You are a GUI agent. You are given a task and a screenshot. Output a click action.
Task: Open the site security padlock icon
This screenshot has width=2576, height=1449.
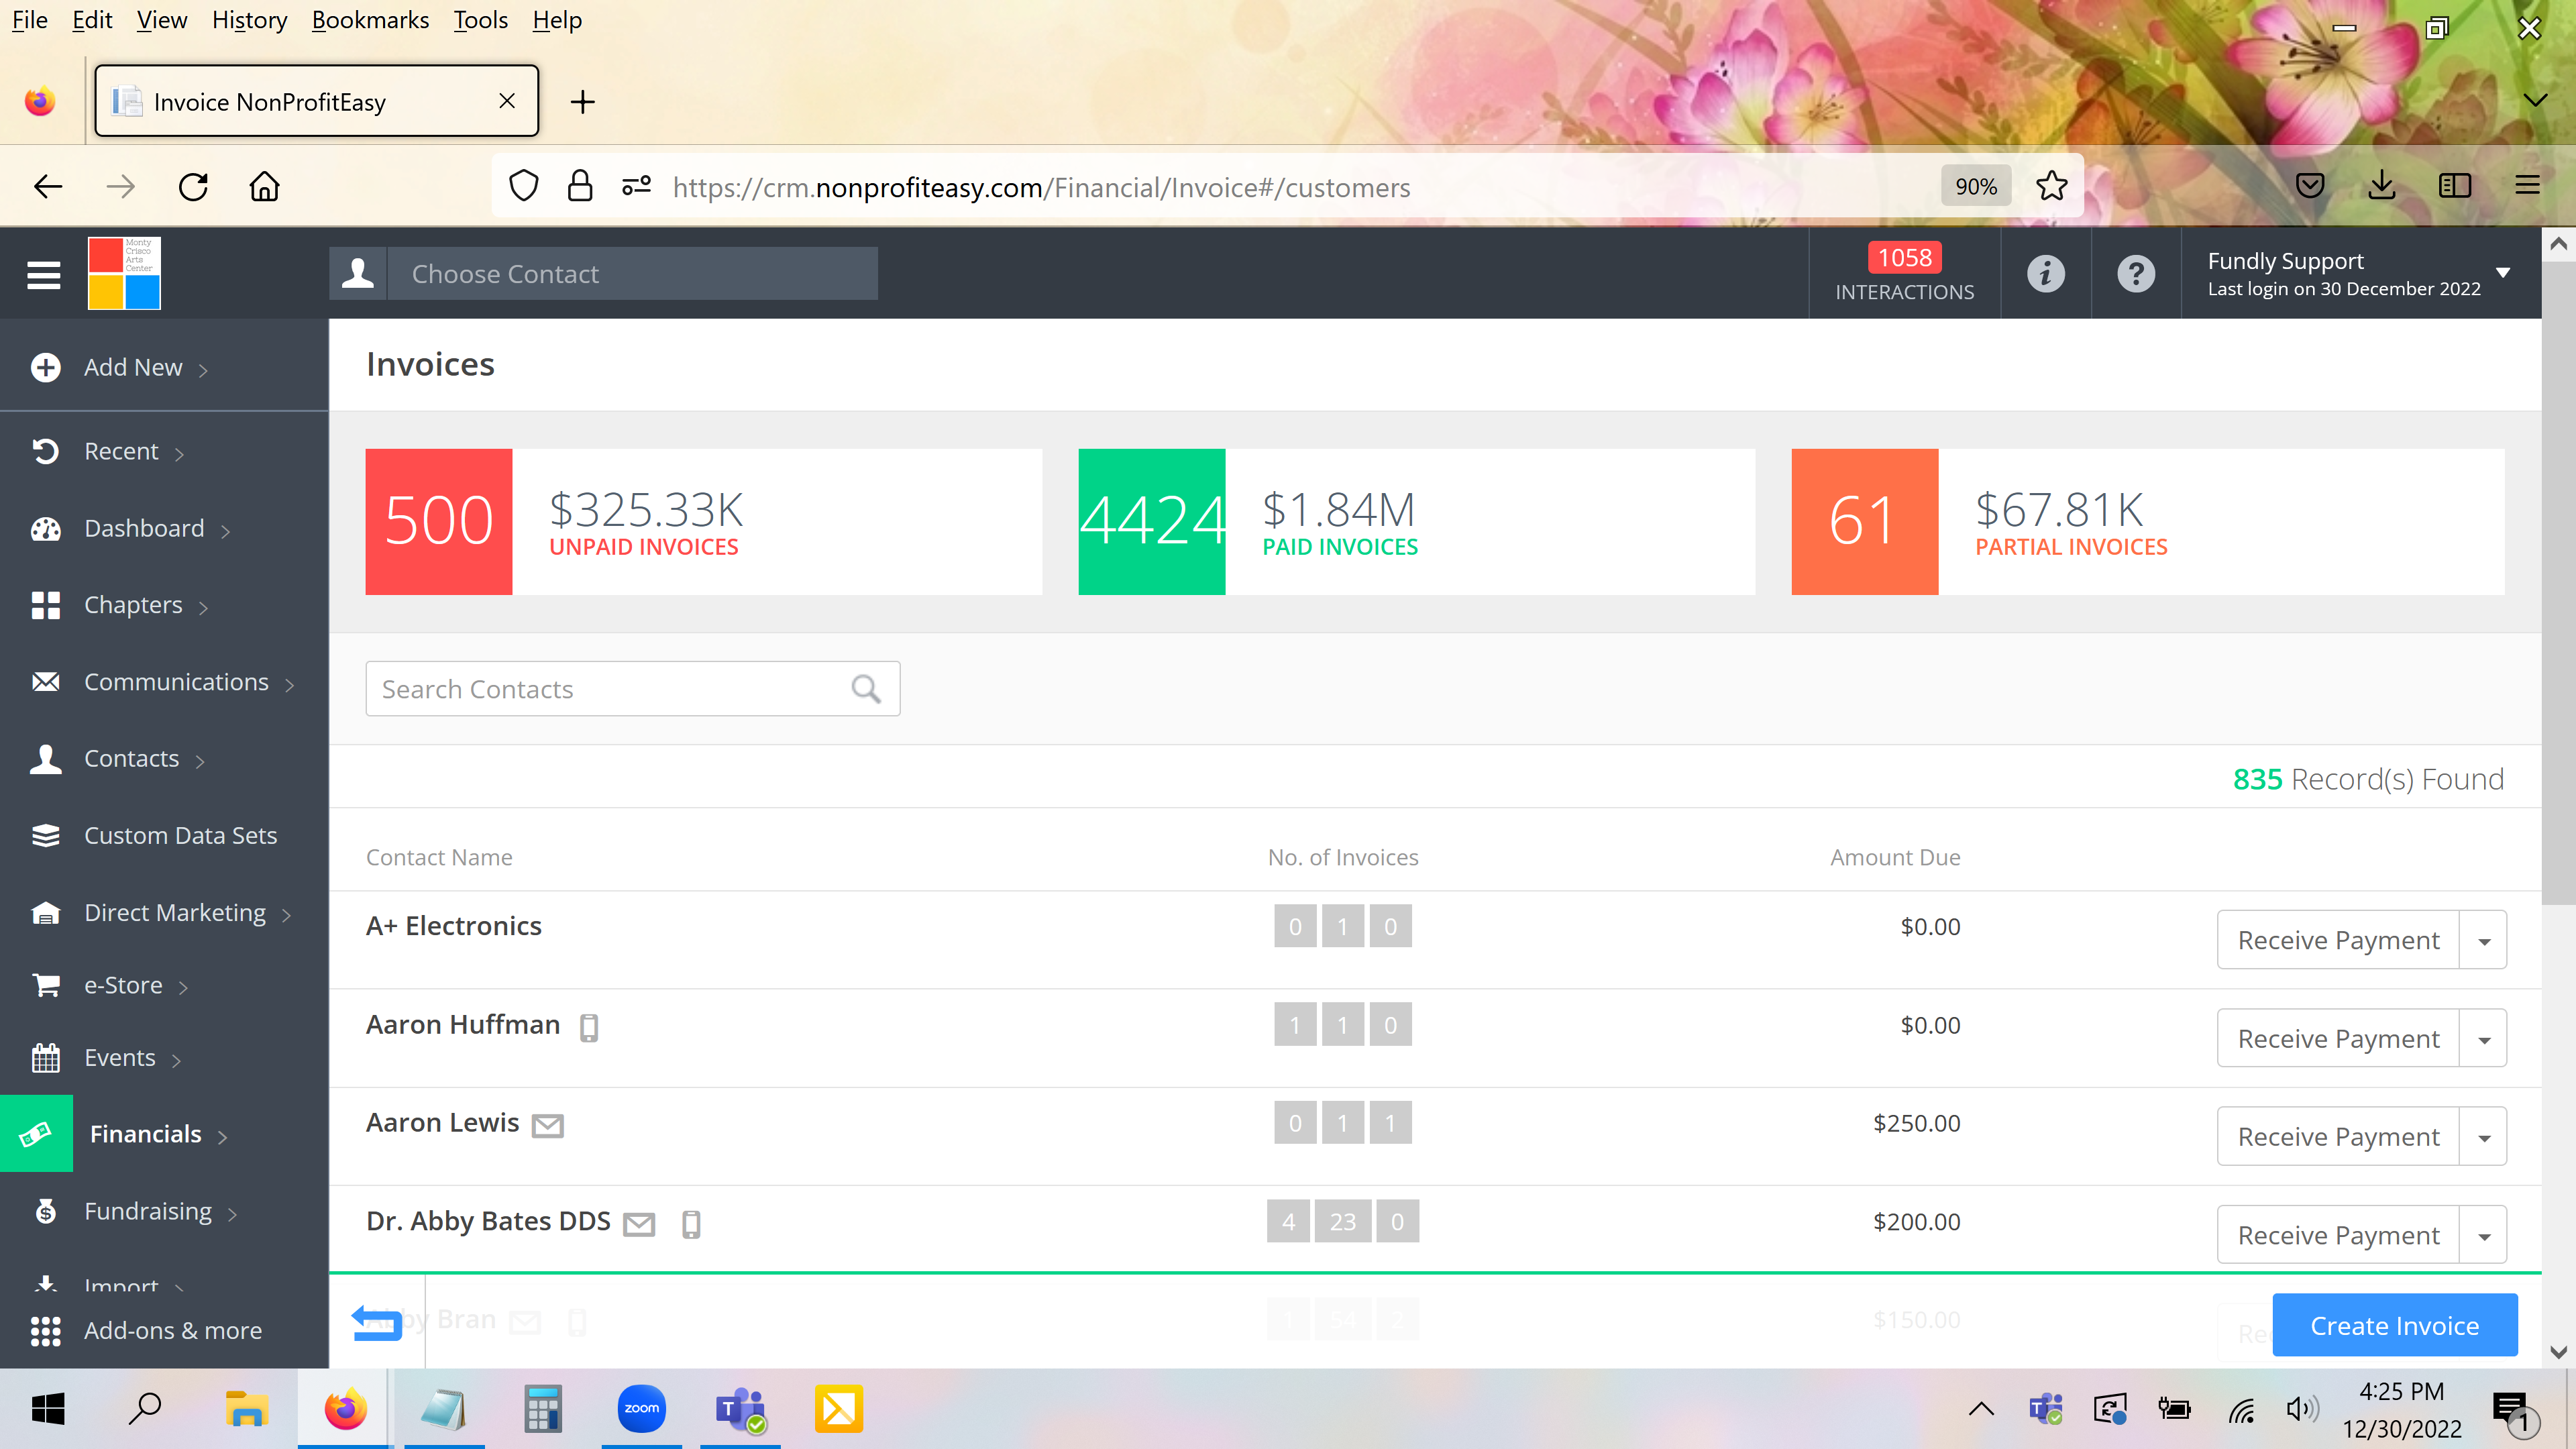(x=580, y=186)
